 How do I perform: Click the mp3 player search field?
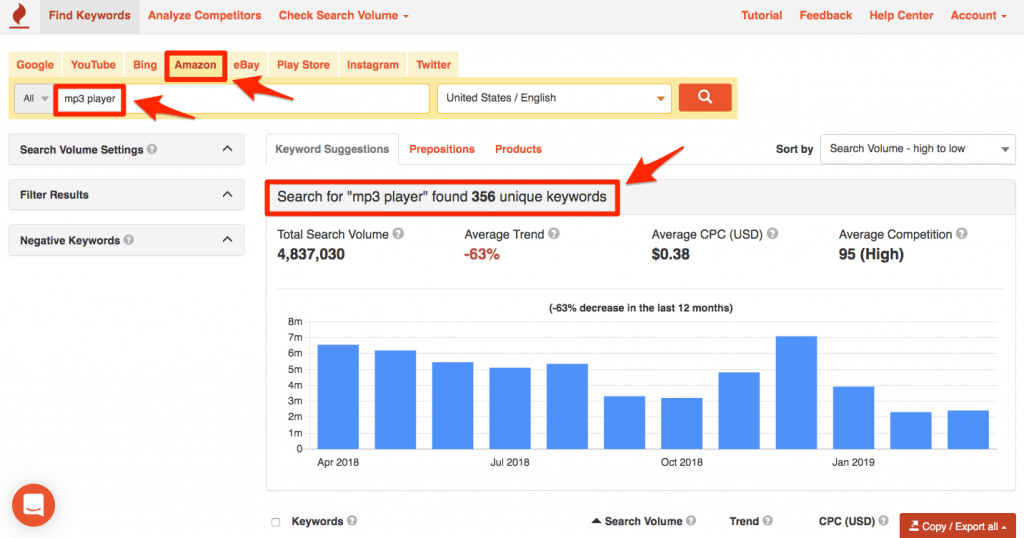(x=242, y=99)
